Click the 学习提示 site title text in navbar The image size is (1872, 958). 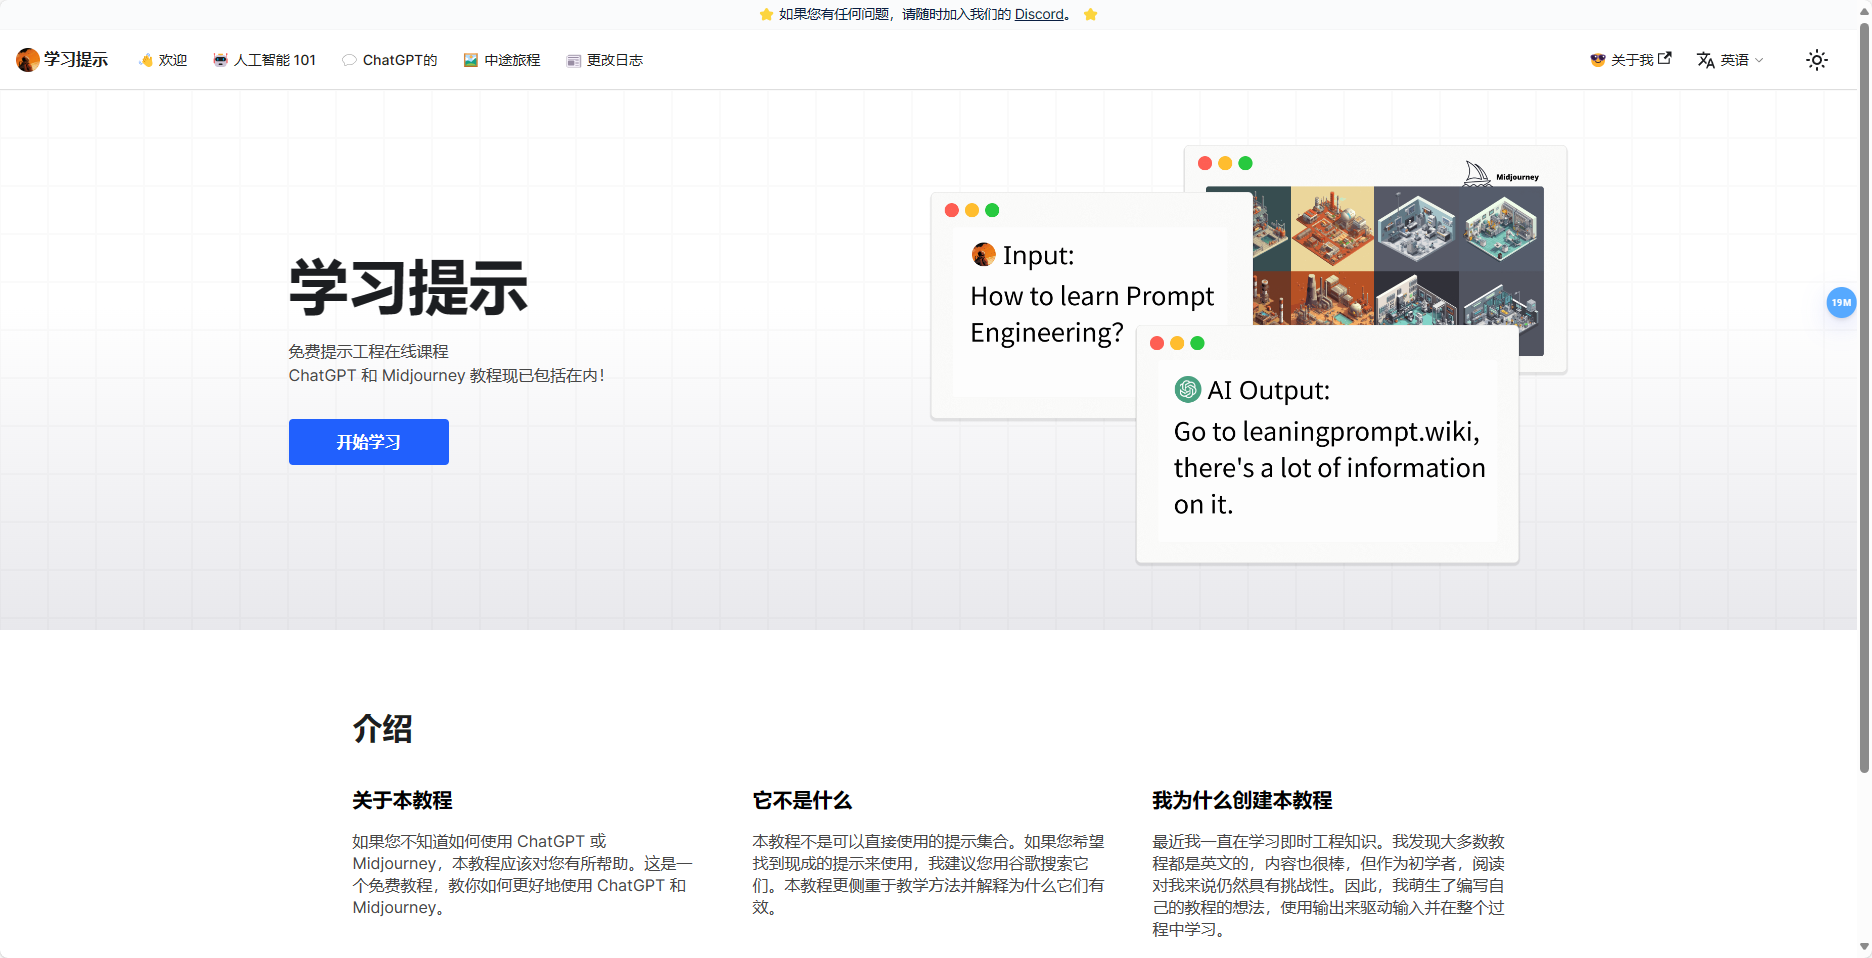click(x=76, y=60)
